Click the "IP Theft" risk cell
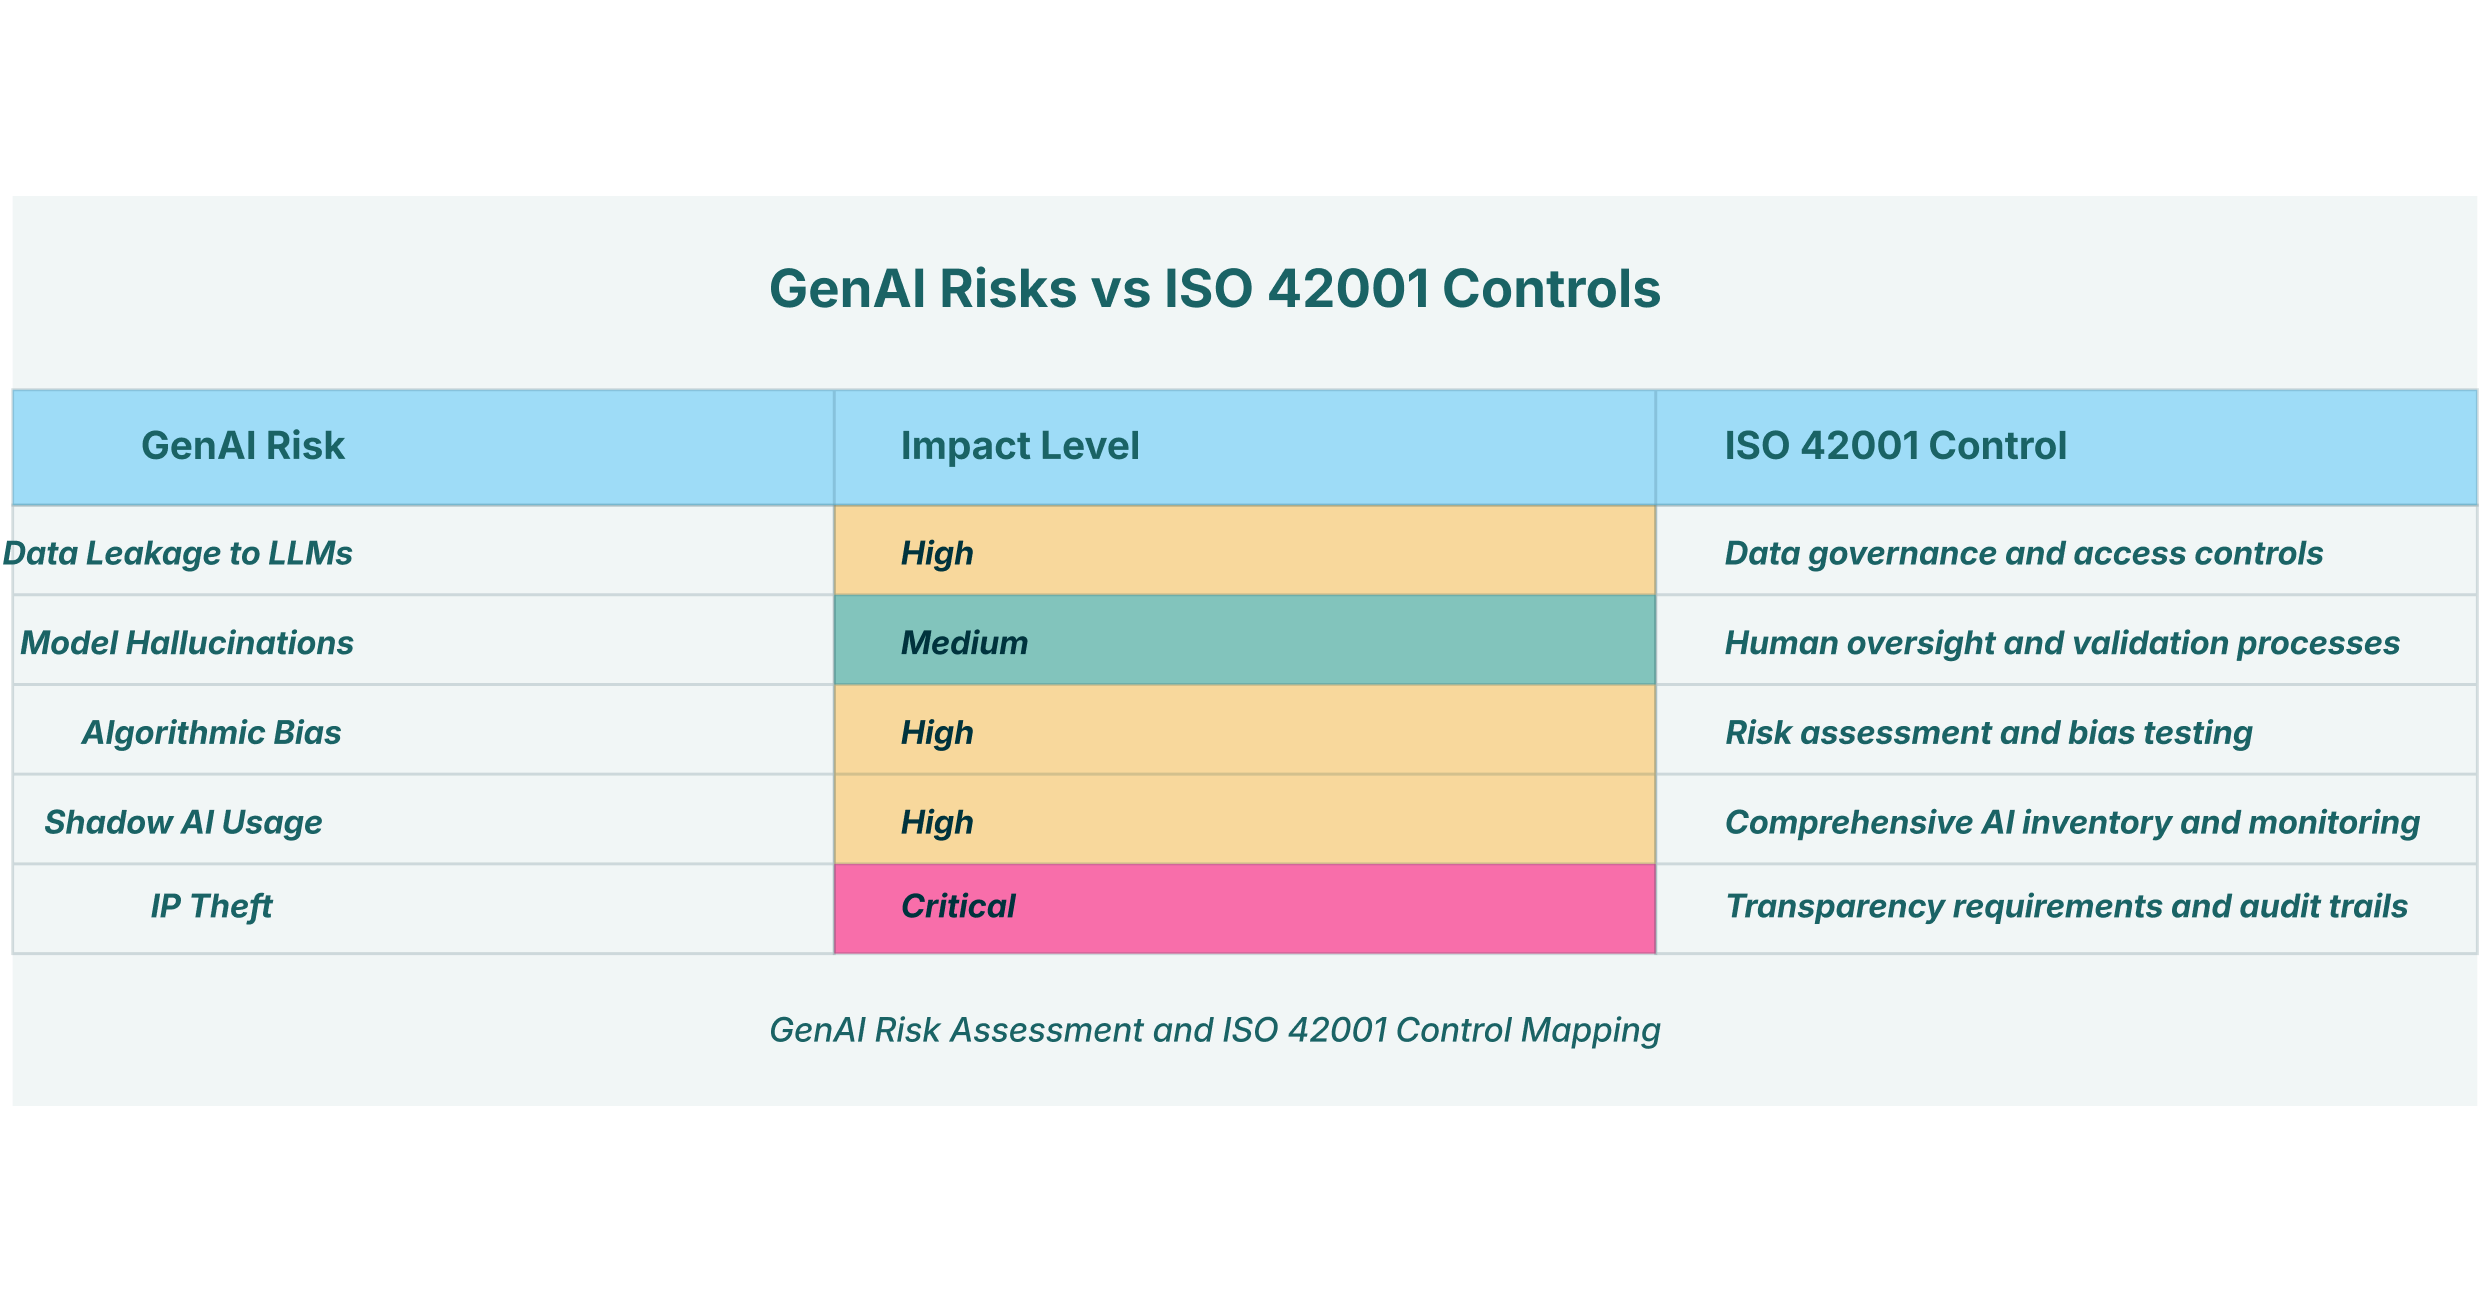The width and height of the screenshot is (2490, 1302). pyautogui.click(x=211, y=906)
